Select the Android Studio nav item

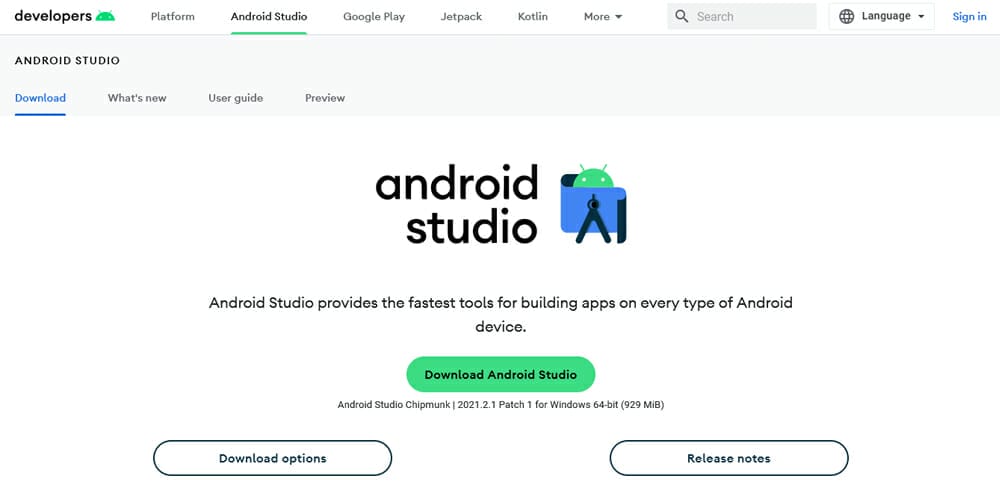[x=268, y=17]
